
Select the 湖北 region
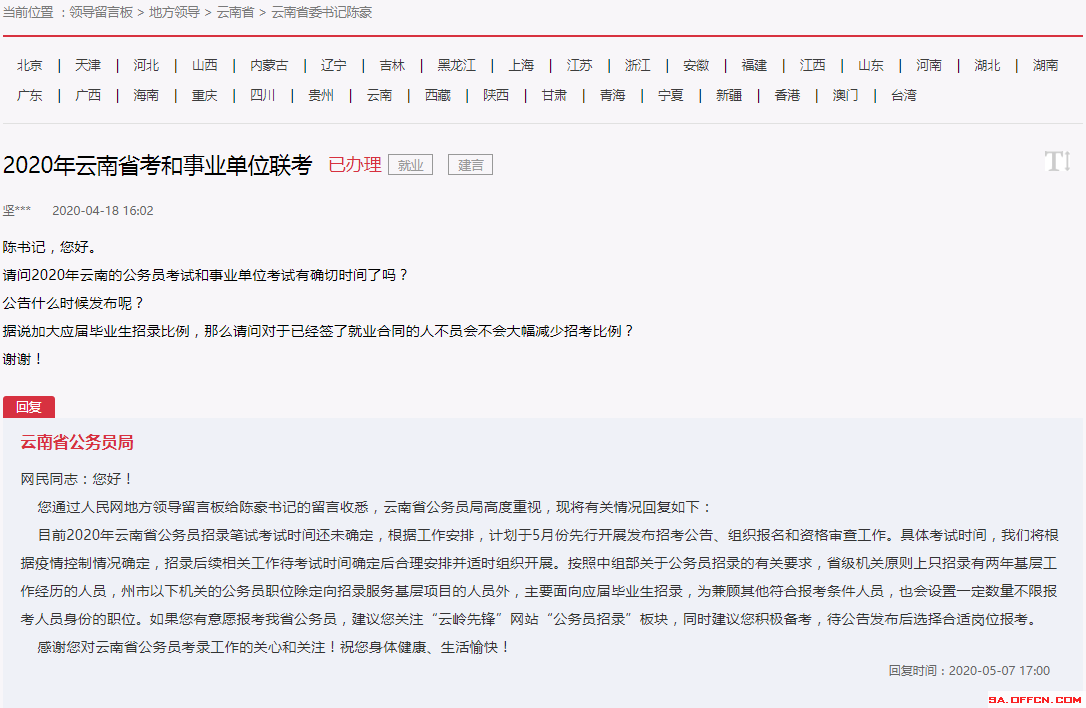click(987, 65)
